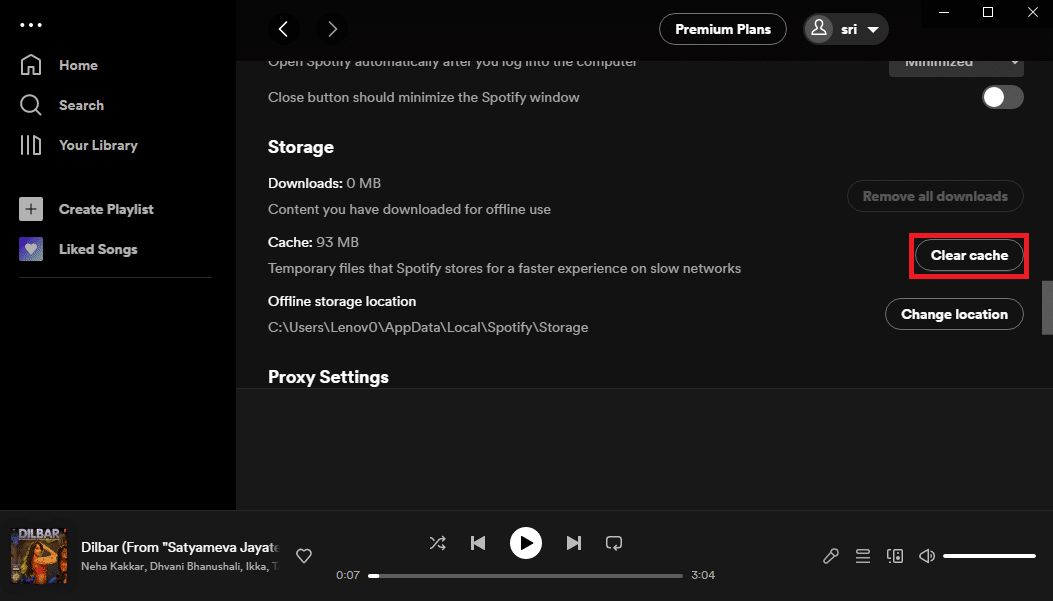Click the Create Playlist plus icon
The width and height of the screenshot is (1053, 601).
(x=31, y=210)
